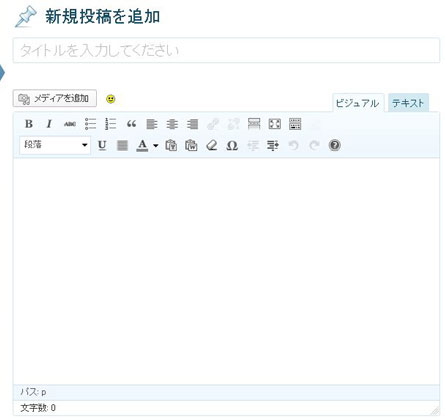The image size is (445, 420).
Task: Toggle underline formatting
Action: point(102,145)
